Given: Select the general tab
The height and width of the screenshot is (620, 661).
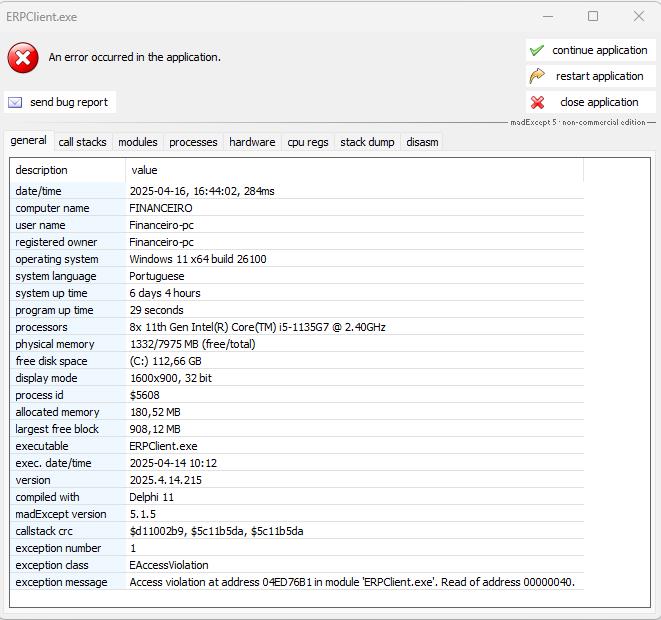Looking at the screenshot, I should coord(28,141).
